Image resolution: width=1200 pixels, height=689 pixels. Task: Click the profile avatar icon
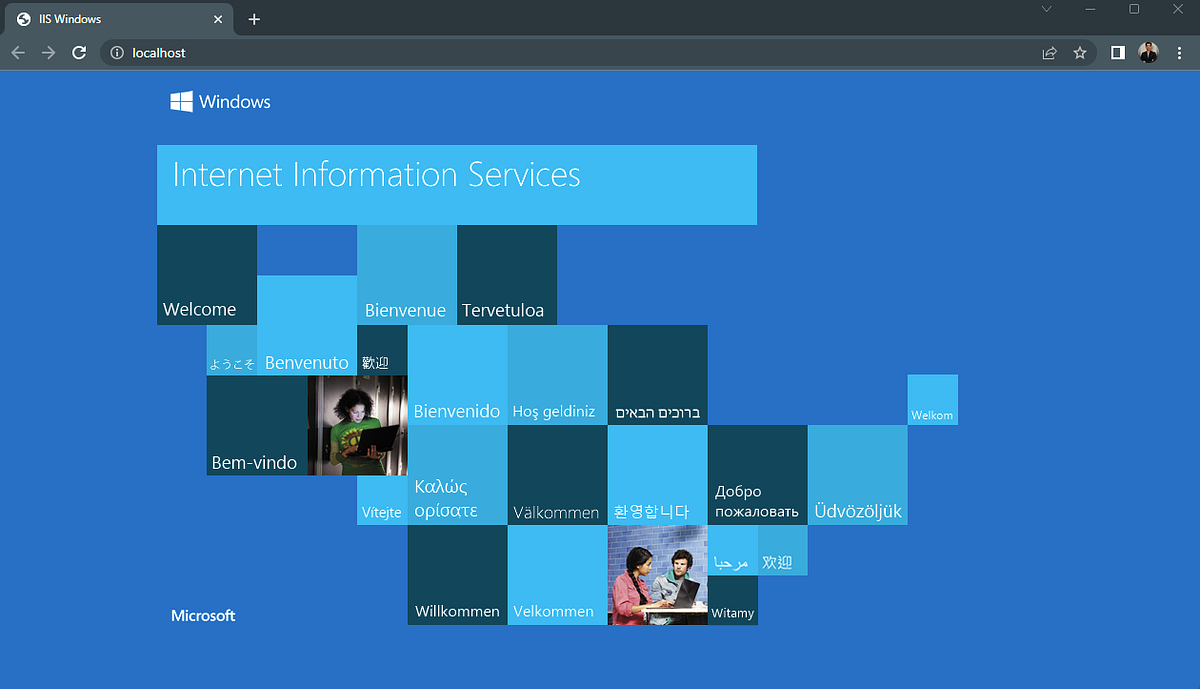coord(1147,52)
